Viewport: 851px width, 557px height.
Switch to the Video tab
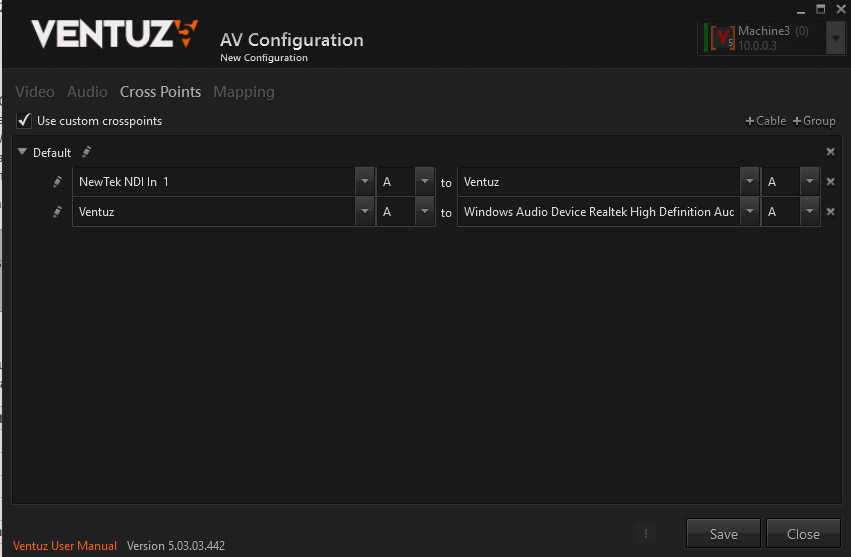click(35, 92)
